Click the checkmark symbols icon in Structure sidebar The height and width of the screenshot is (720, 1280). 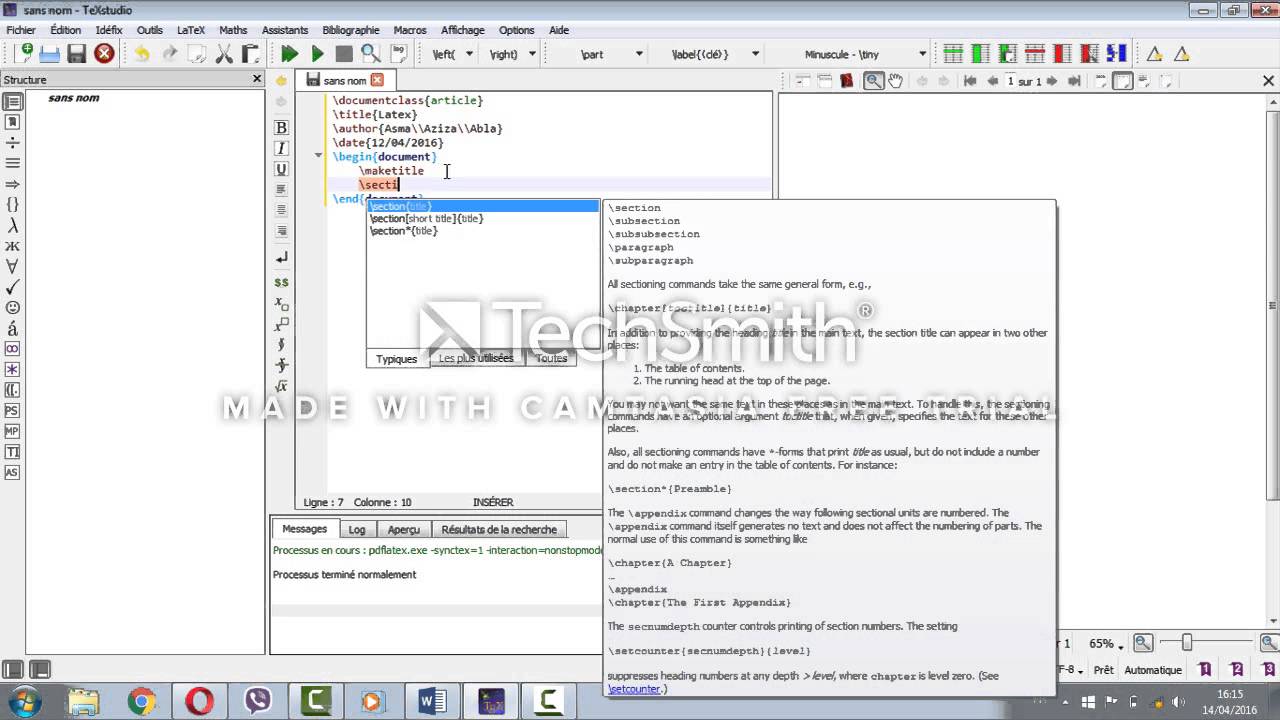tap(12, 287)
